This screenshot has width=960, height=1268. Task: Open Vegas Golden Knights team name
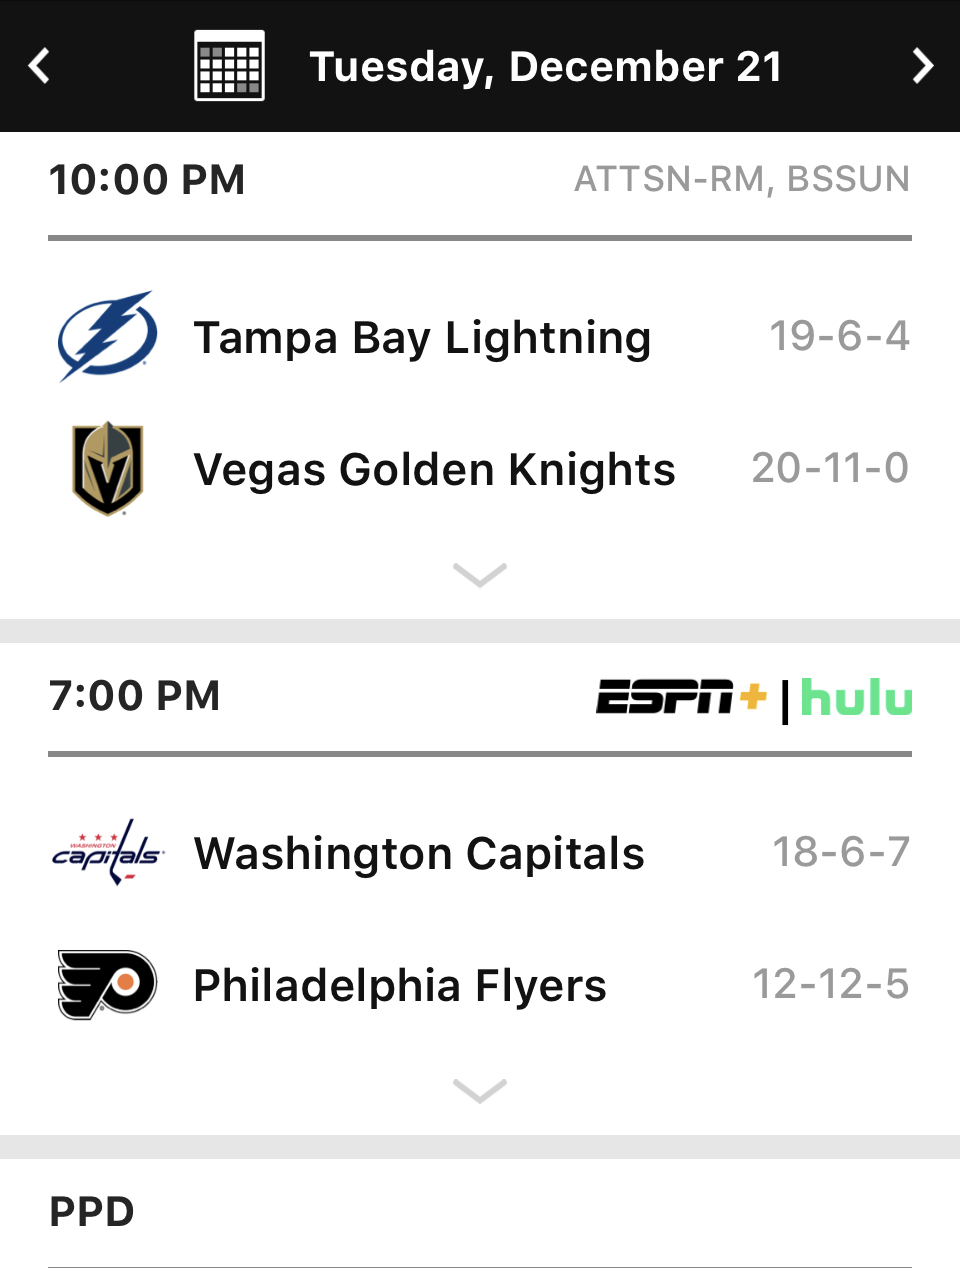434,470
